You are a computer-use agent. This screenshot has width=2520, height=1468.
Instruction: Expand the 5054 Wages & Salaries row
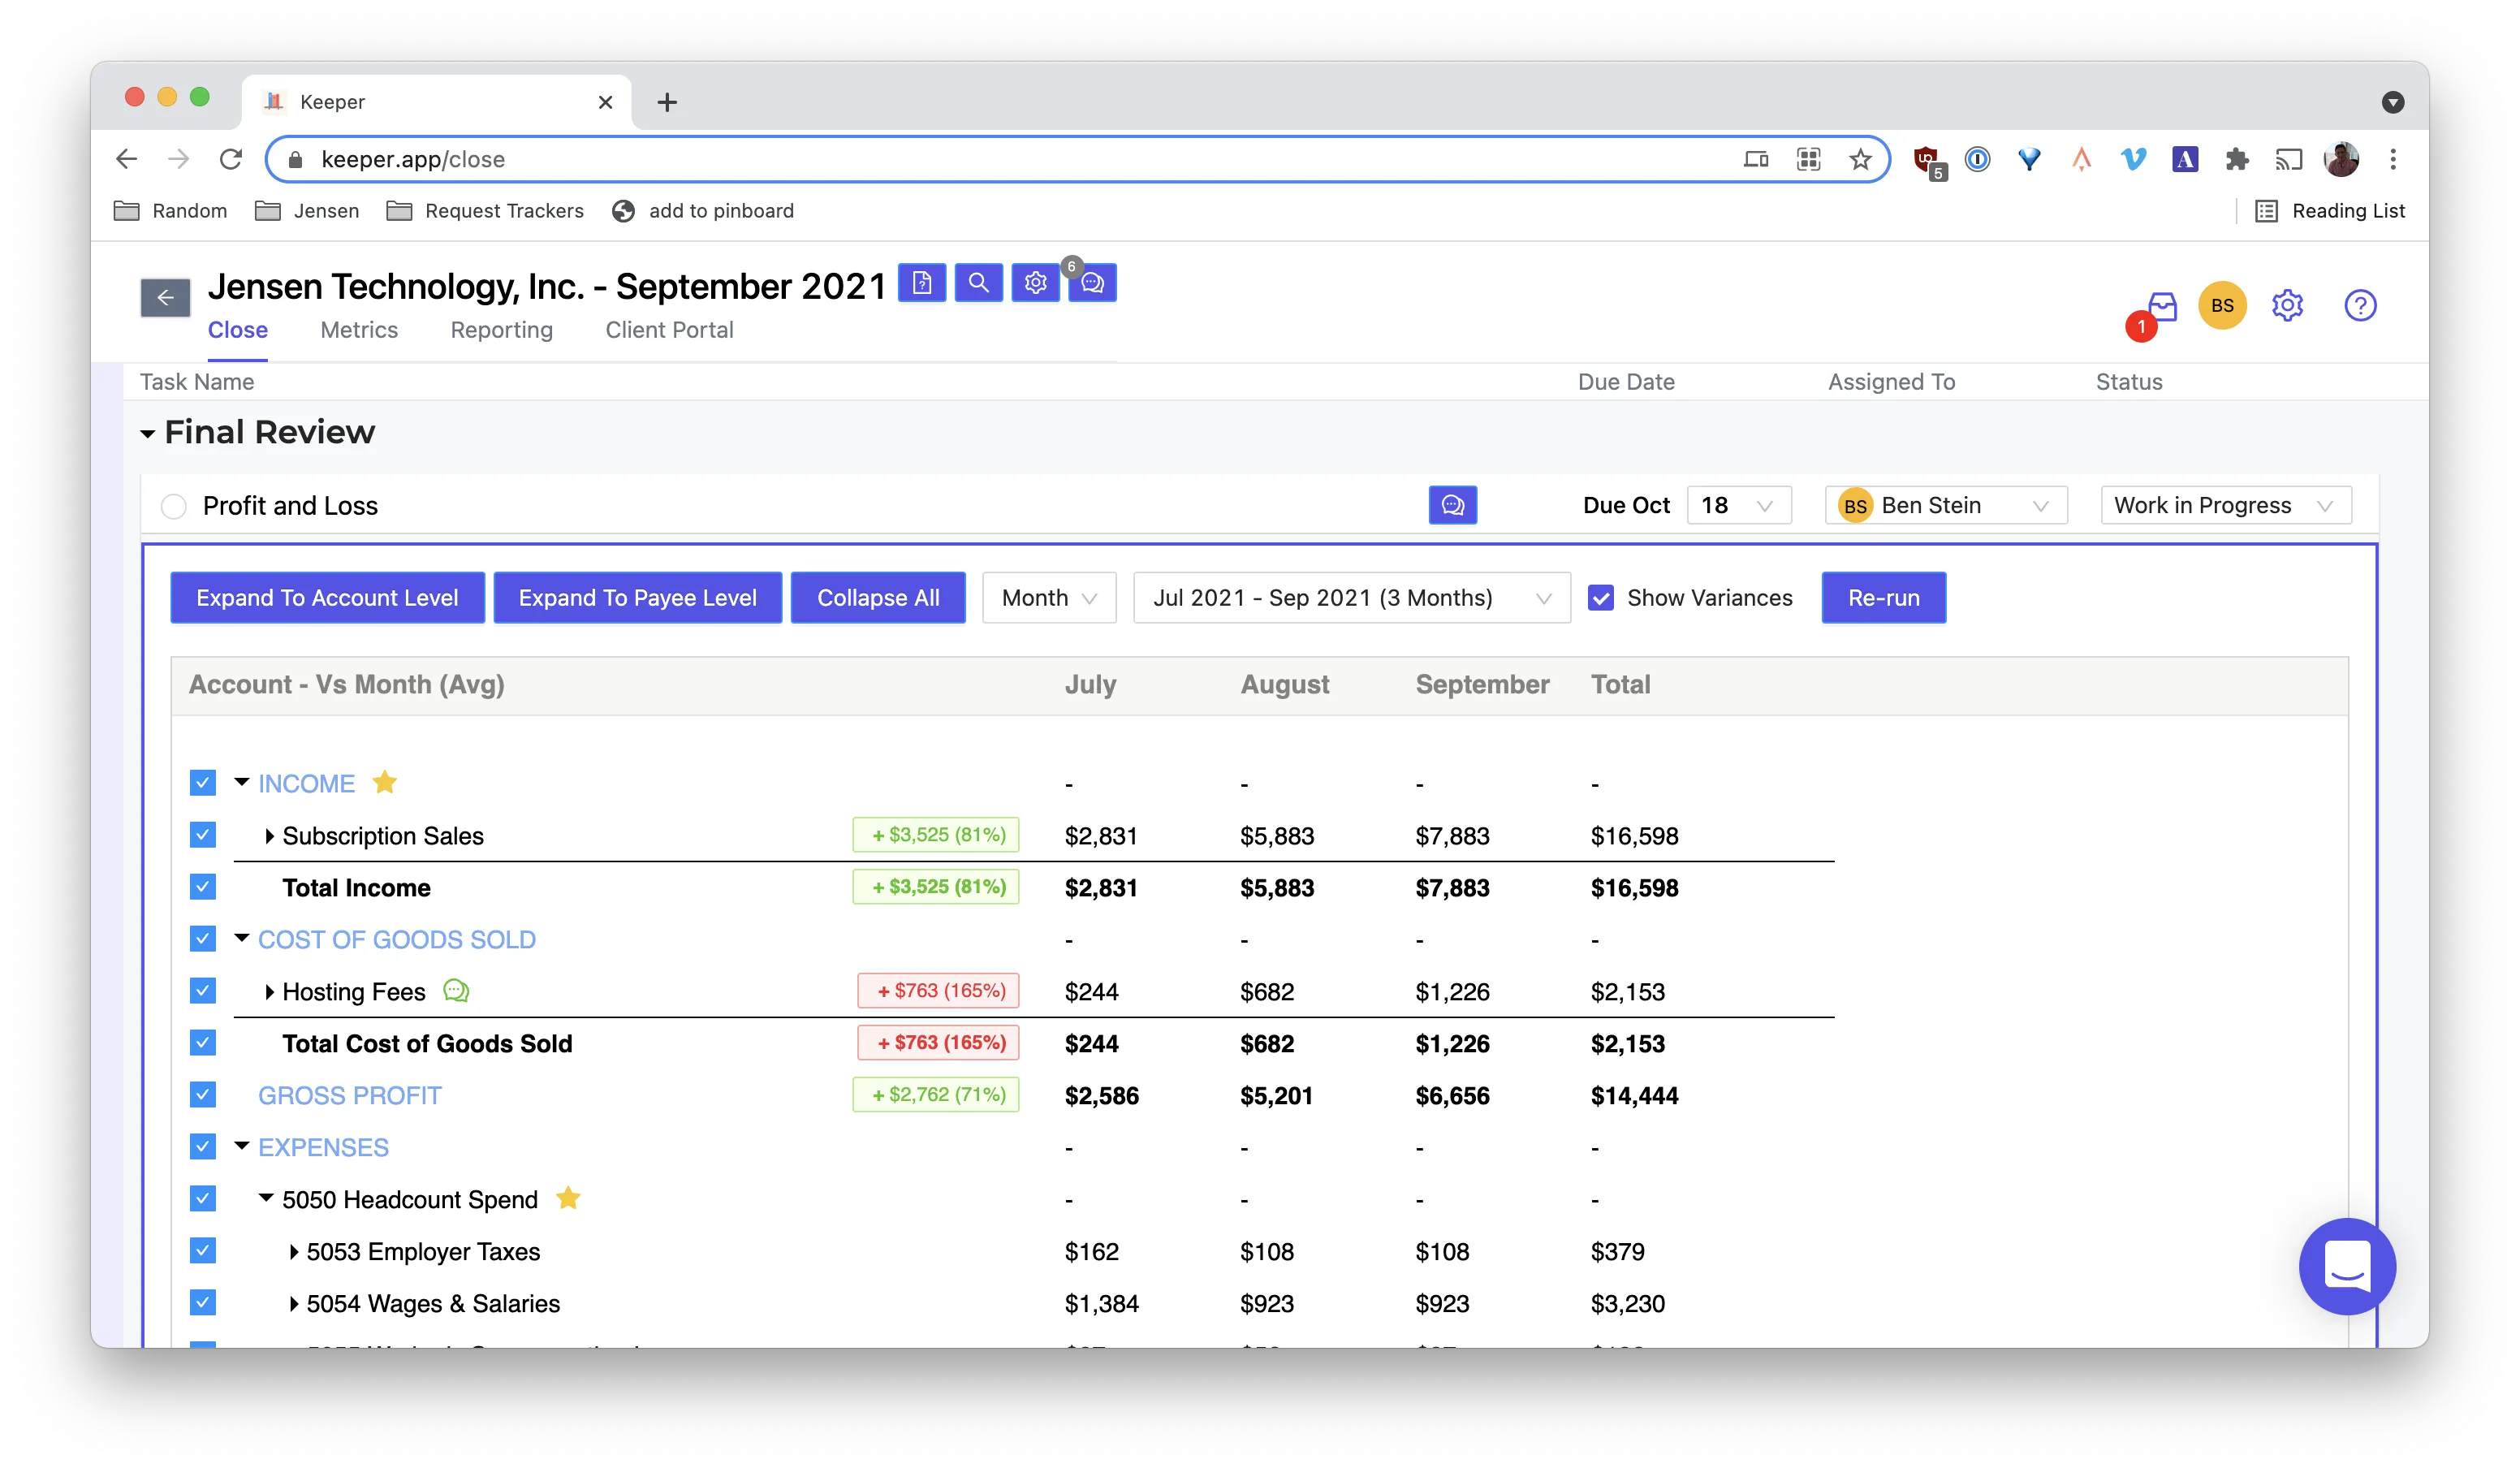click(x=293, y=1304)
